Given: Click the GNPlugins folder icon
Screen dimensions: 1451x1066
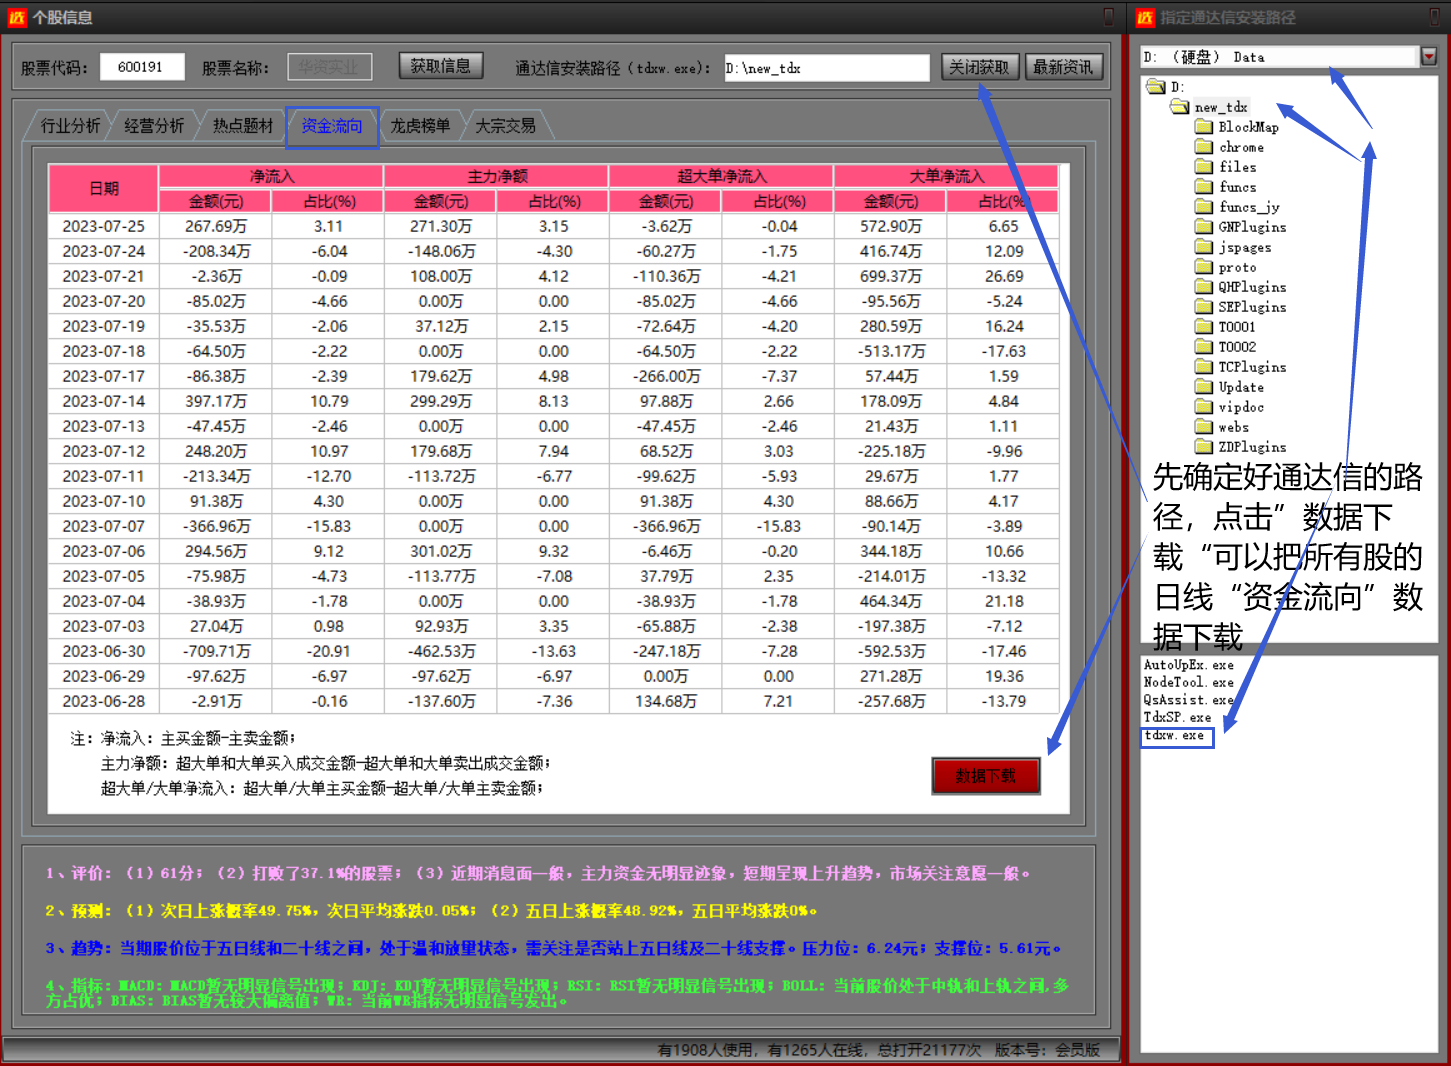Looking at the screenshot, I should [1204, 227].
